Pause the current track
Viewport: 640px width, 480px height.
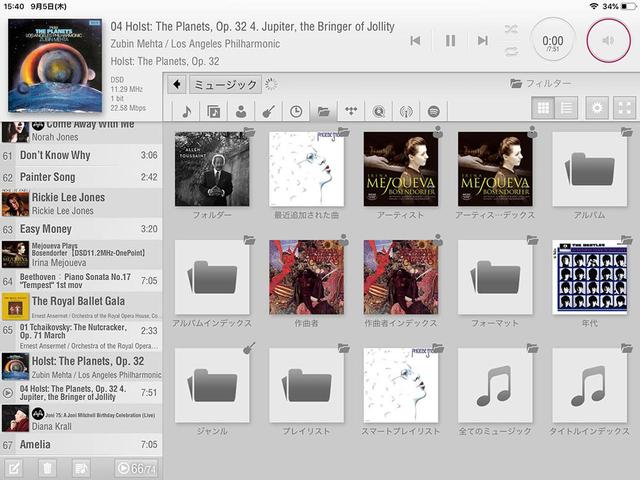pos(450,40)
